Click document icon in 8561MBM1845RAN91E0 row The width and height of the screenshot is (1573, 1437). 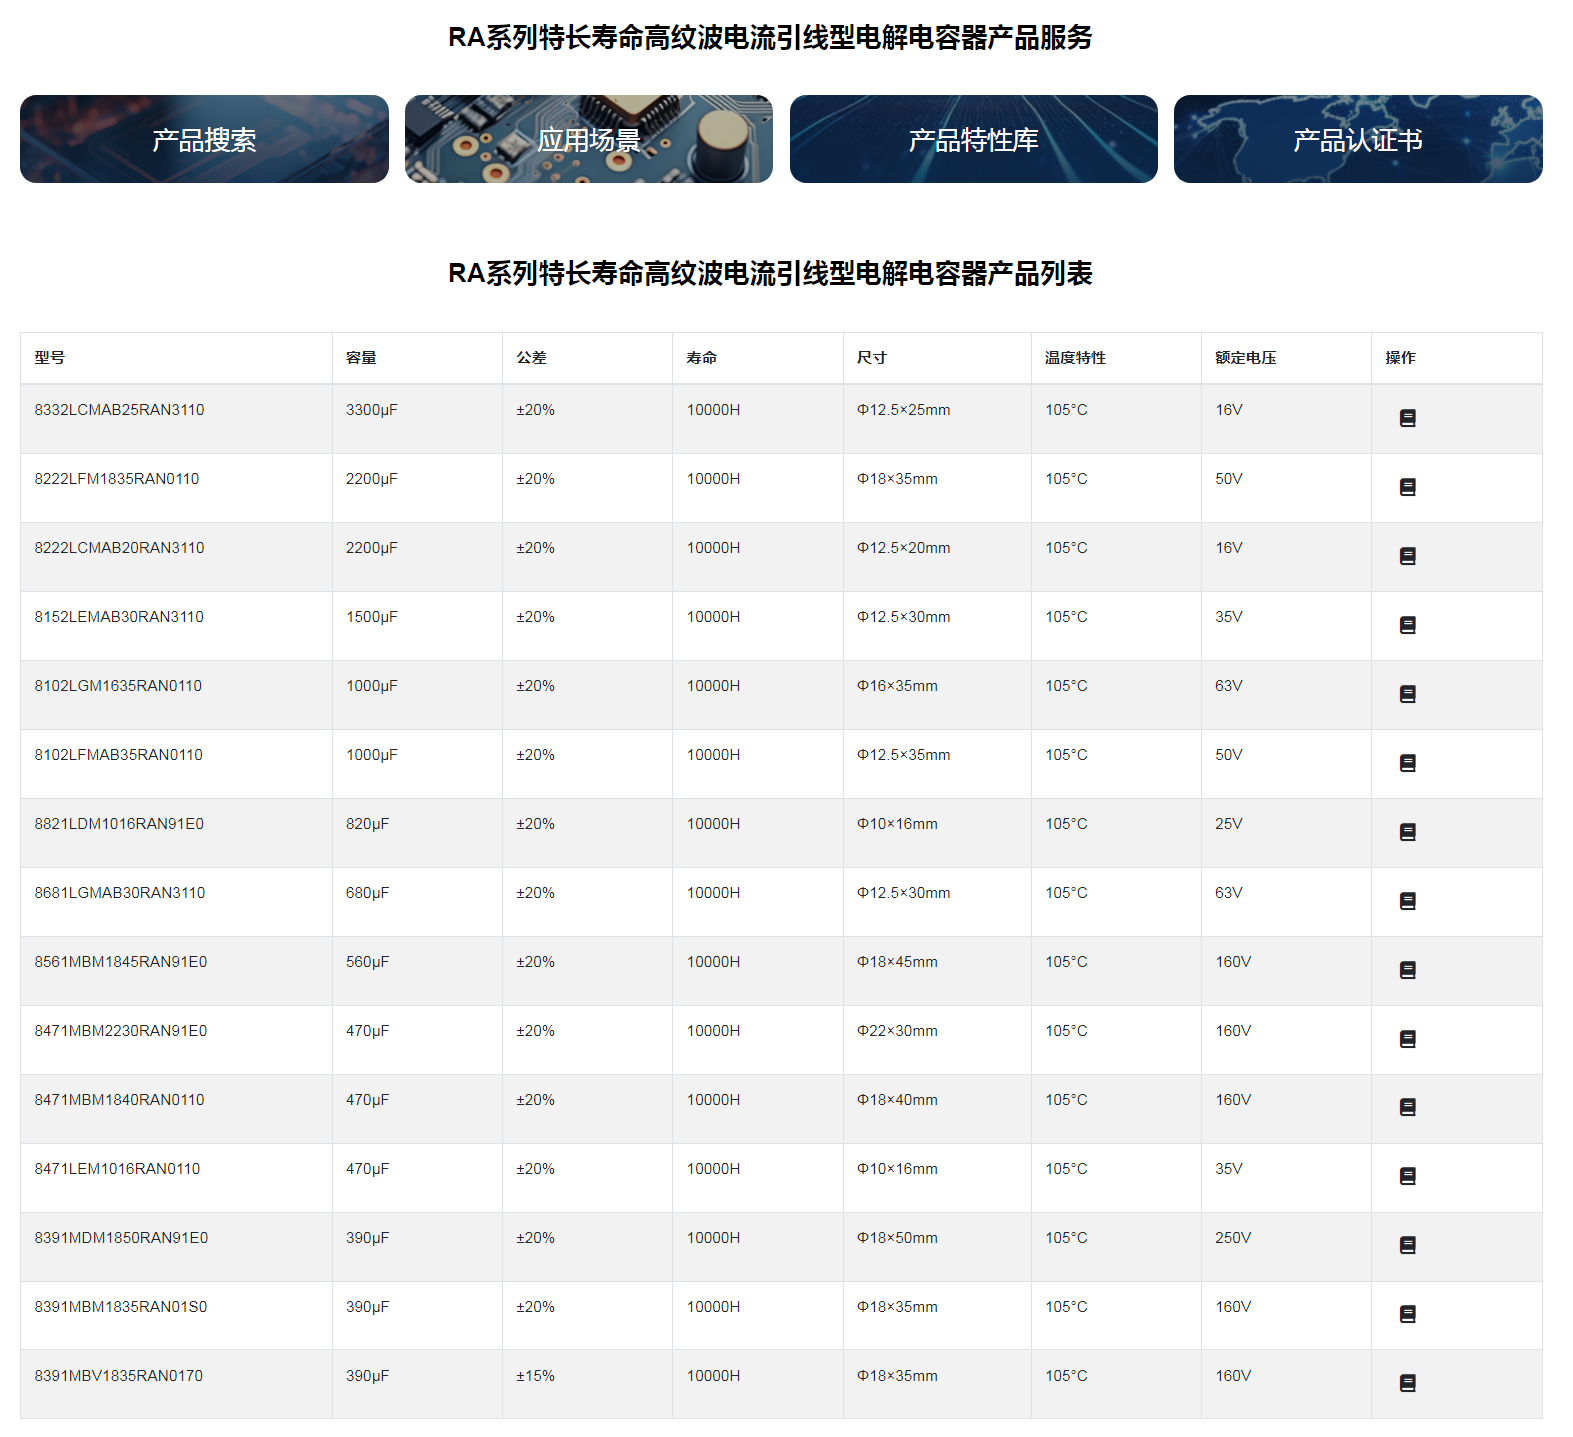pyautogui.click(x=1407, y=970)
